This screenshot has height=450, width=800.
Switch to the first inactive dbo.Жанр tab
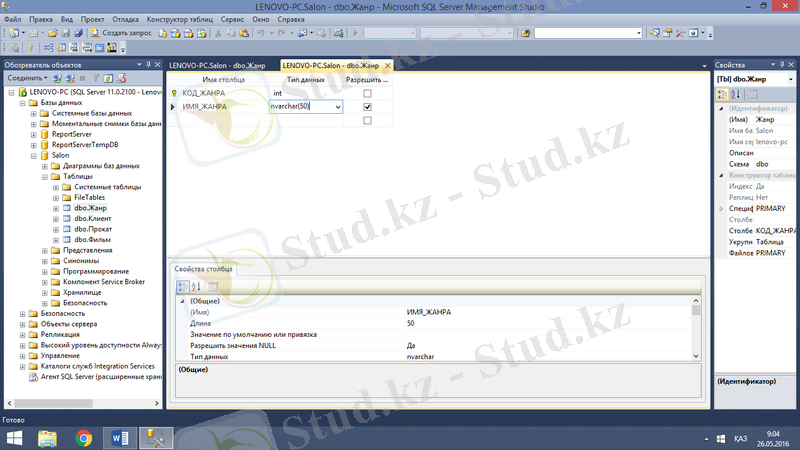click(217, 65)
